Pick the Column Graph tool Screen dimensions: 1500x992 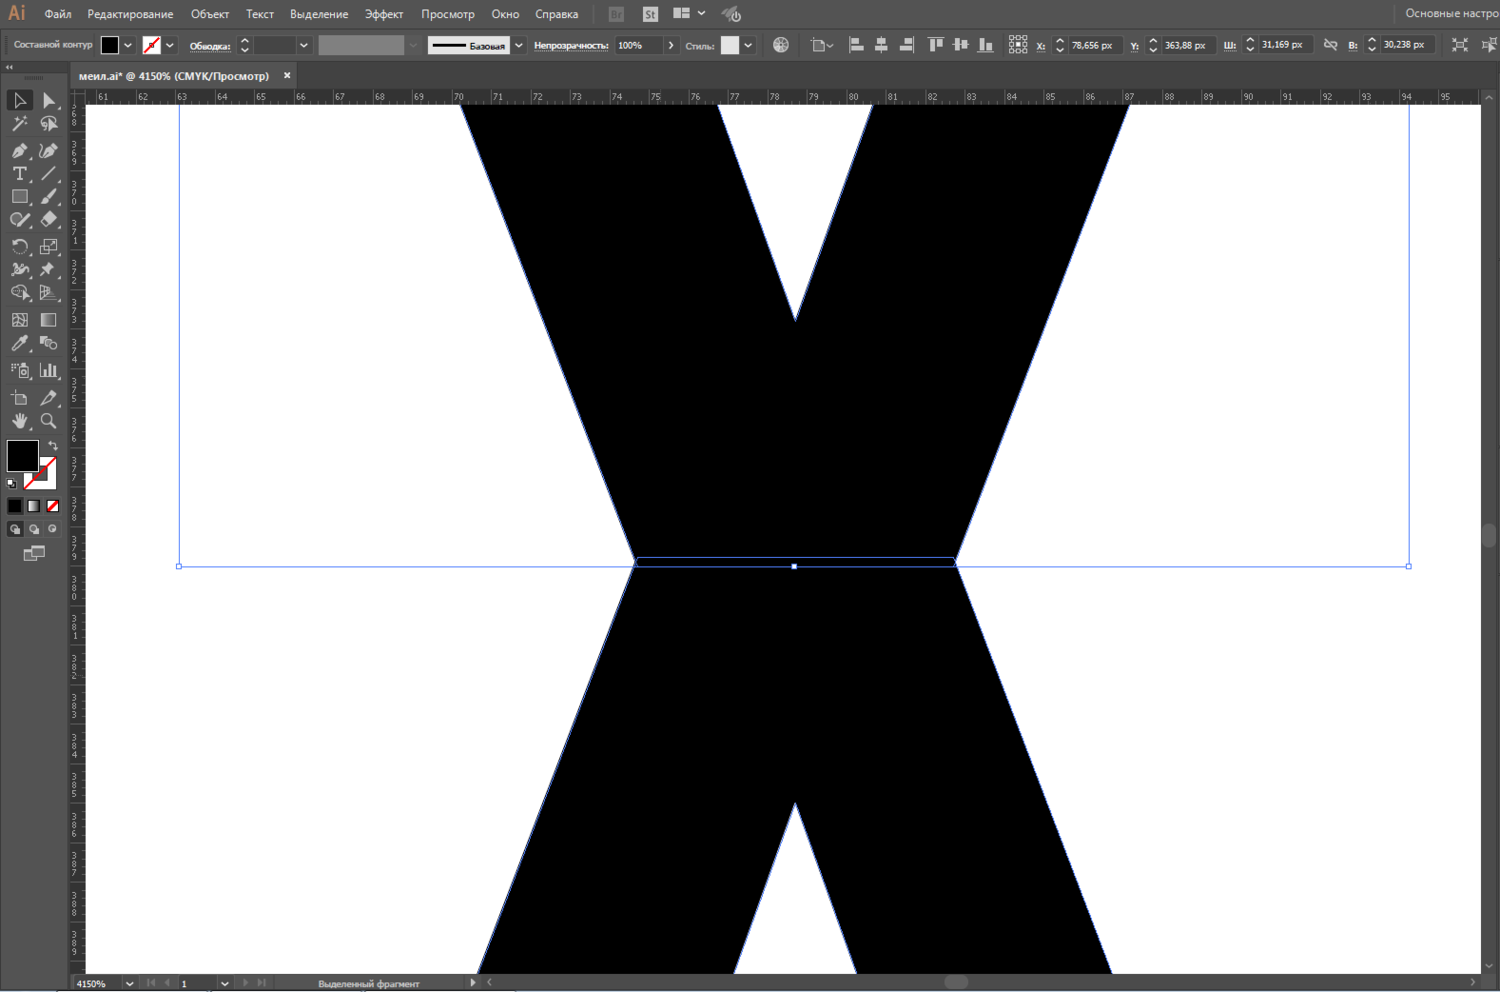(x=48, y=370)
